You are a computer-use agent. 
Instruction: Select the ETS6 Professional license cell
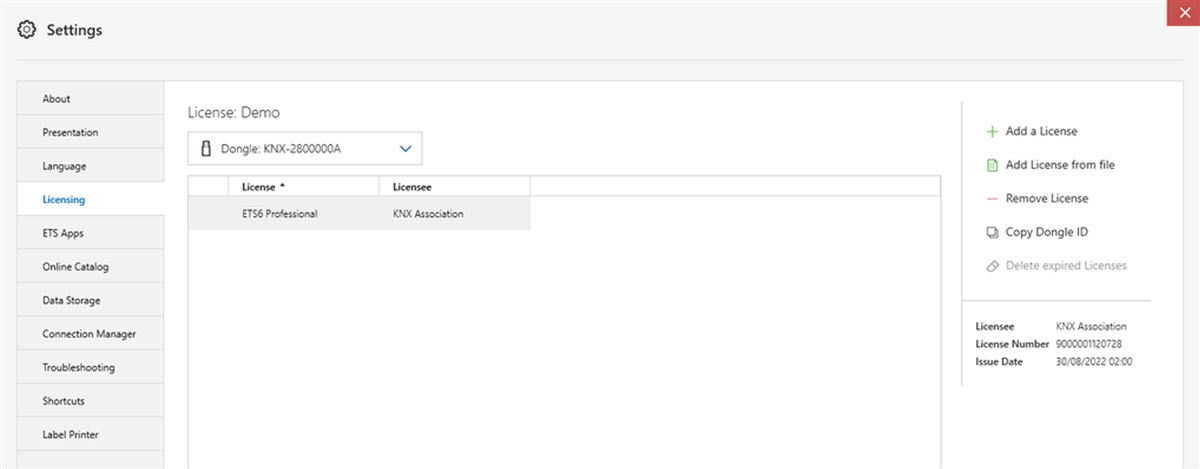pos(304,213)
